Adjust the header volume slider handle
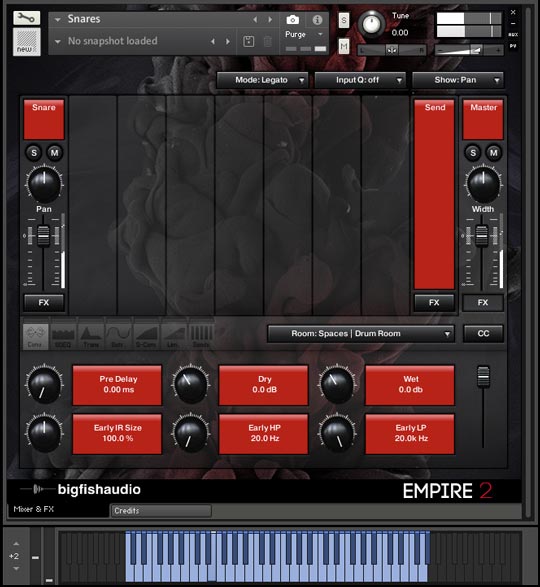 pyautogui.click(x=476, y=50)
